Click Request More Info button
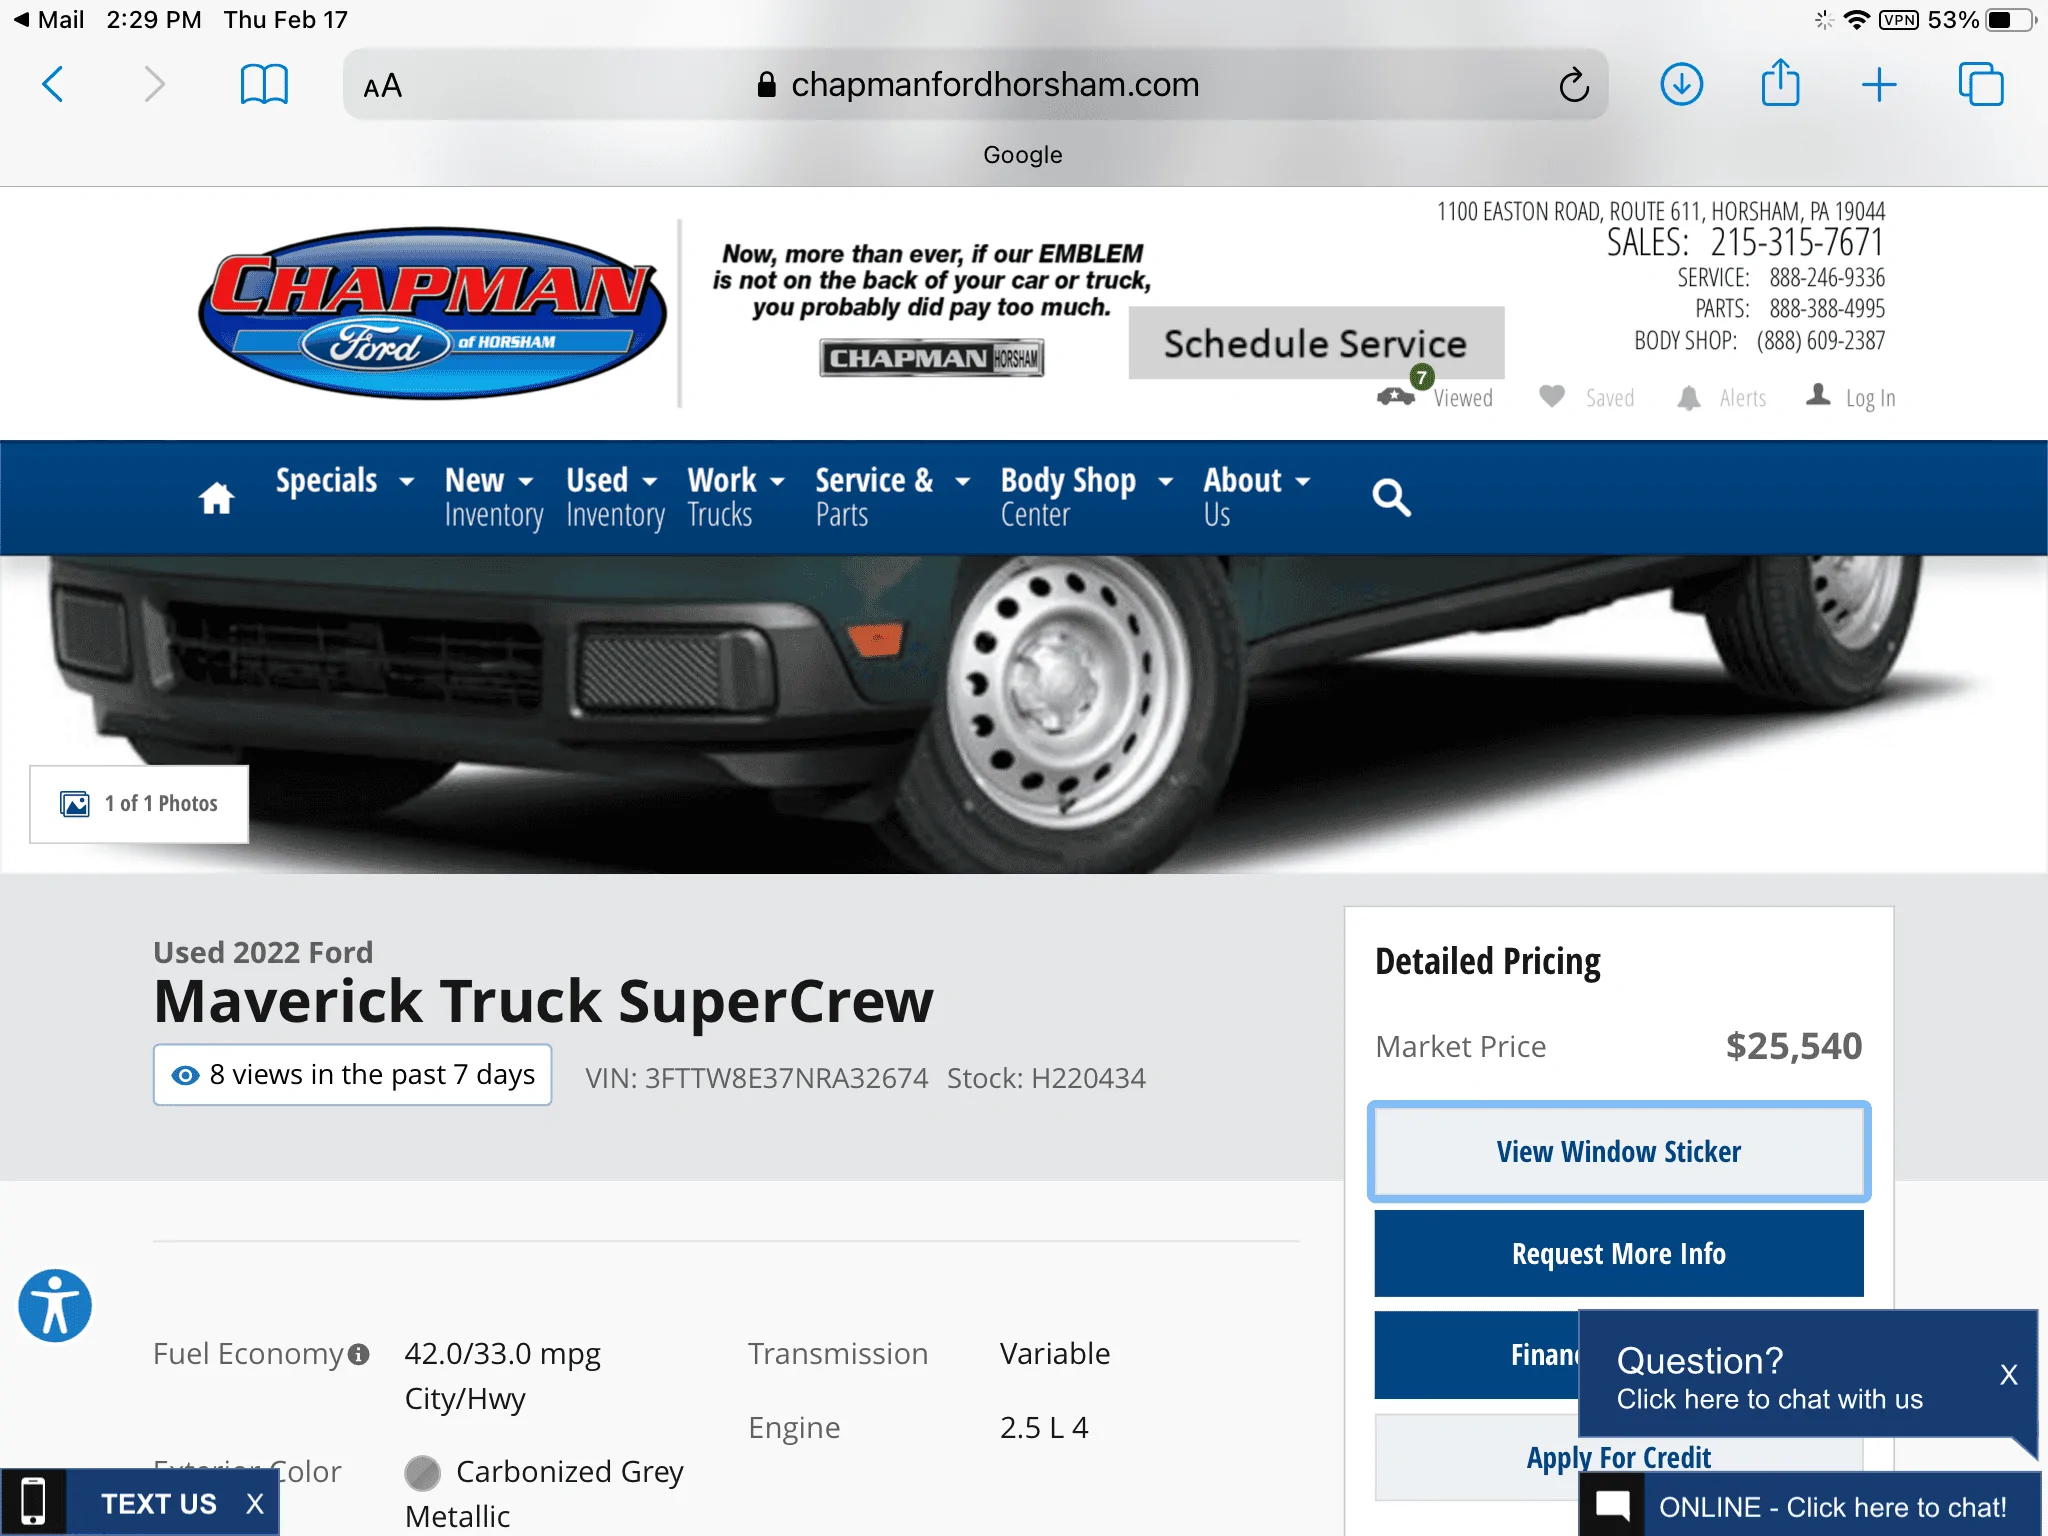This screenshot has height=1536, width=2048. coord(1618,1253)
